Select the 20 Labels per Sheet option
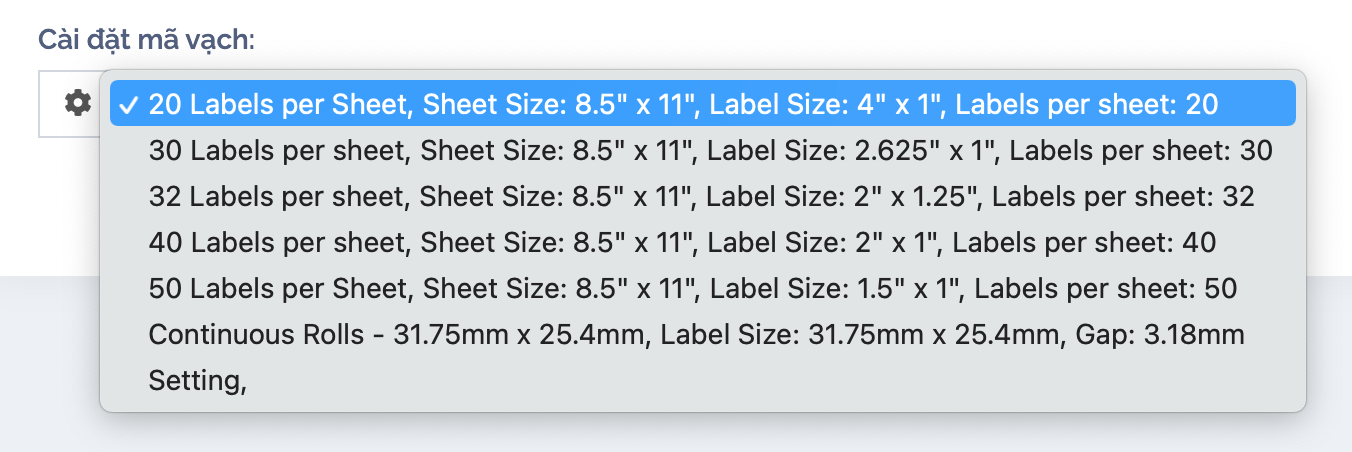Image resolution: width=1352 pixels, height=452 pixels. pos(683,104)
